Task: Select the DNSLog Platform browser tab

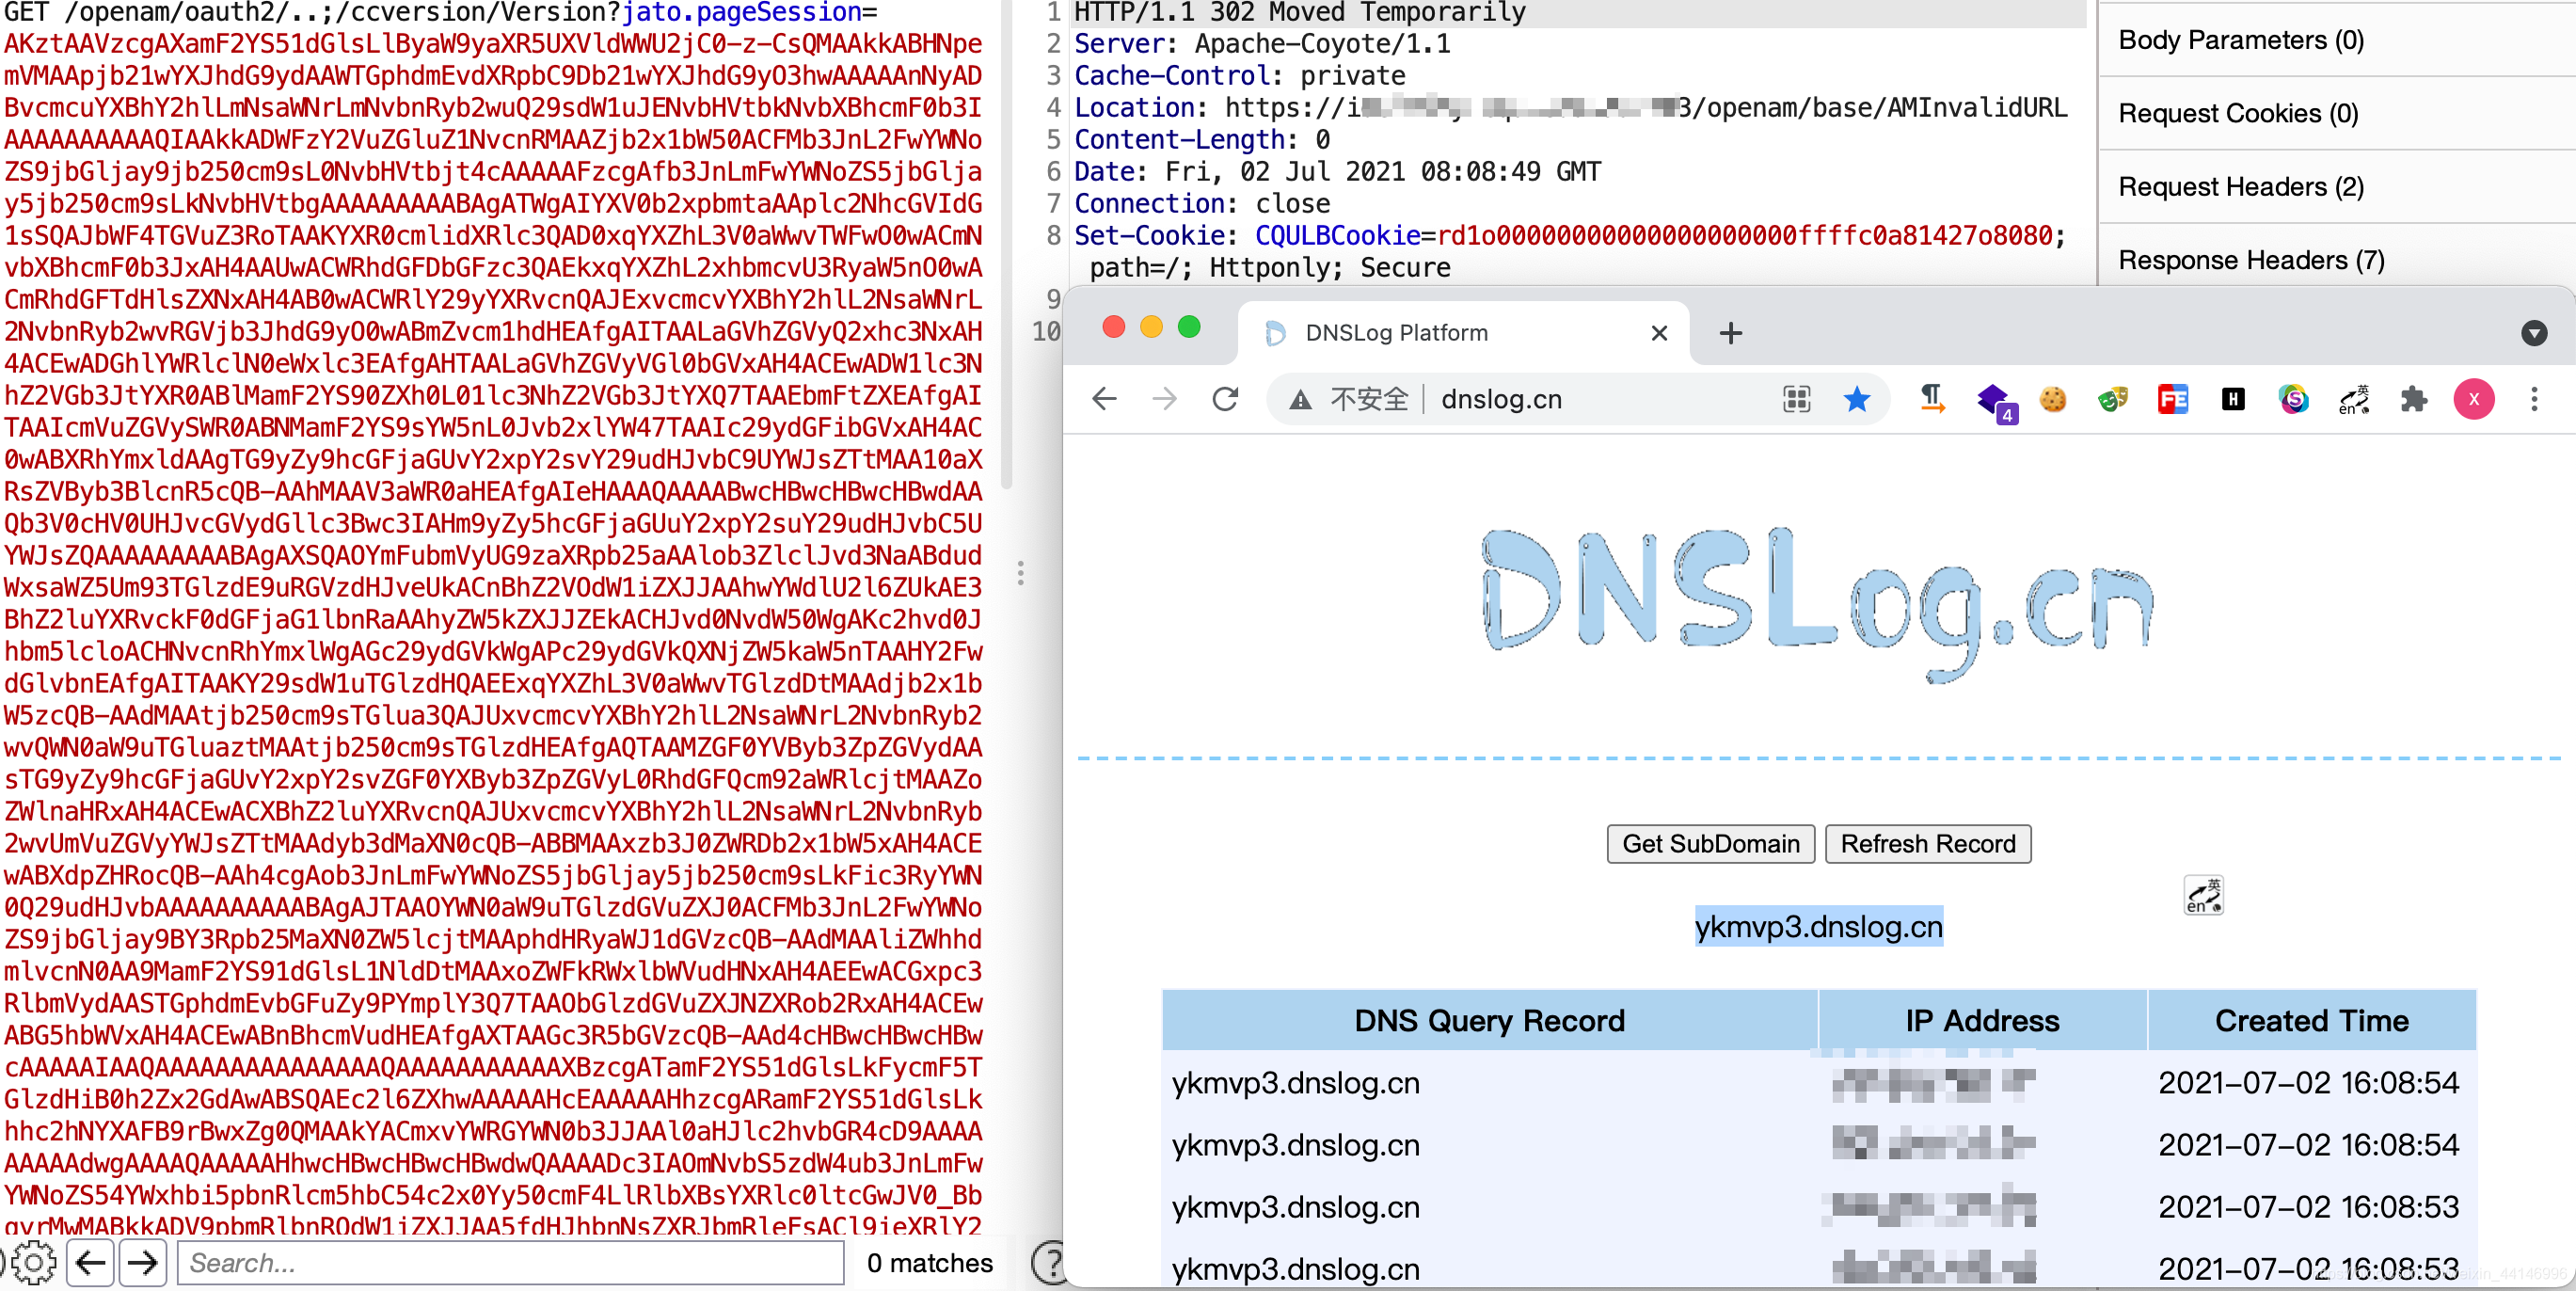Action: pos(1463,333)
